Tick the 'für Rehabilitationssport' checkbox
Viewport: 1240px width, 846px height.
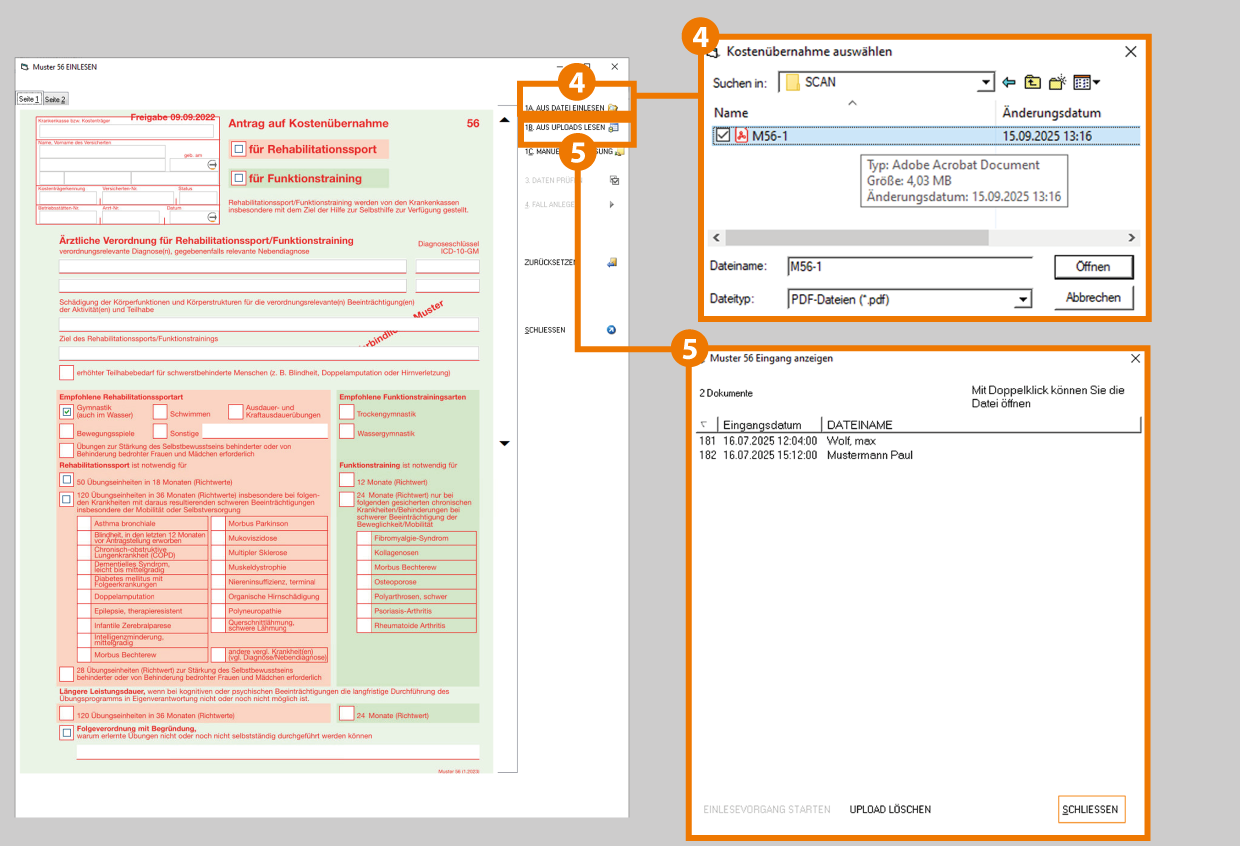[x=238, y=149]
